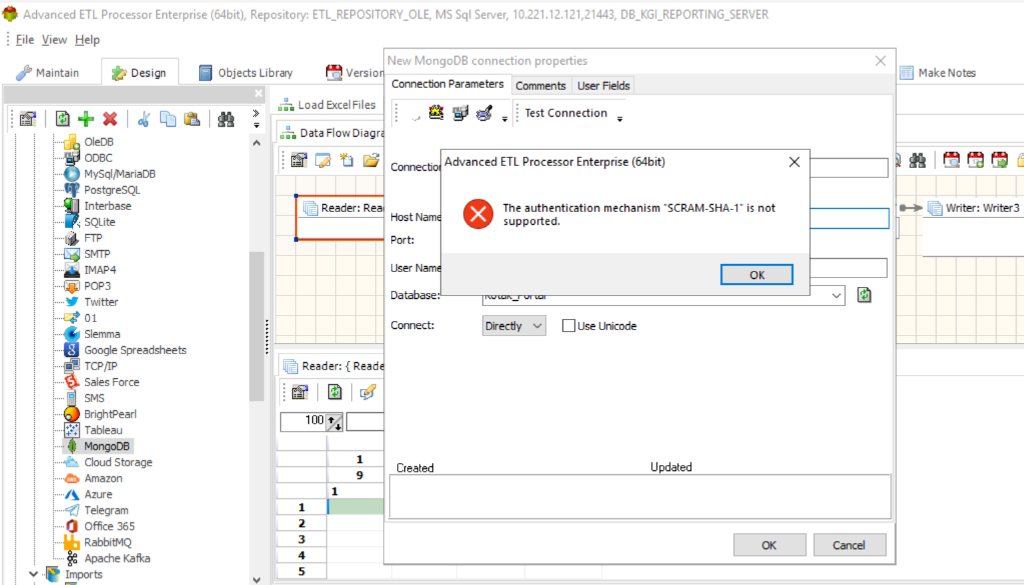This screenshot has height=585, width=1024.
Task: Select Tableau connection type
Action: (x=103, y=430)
